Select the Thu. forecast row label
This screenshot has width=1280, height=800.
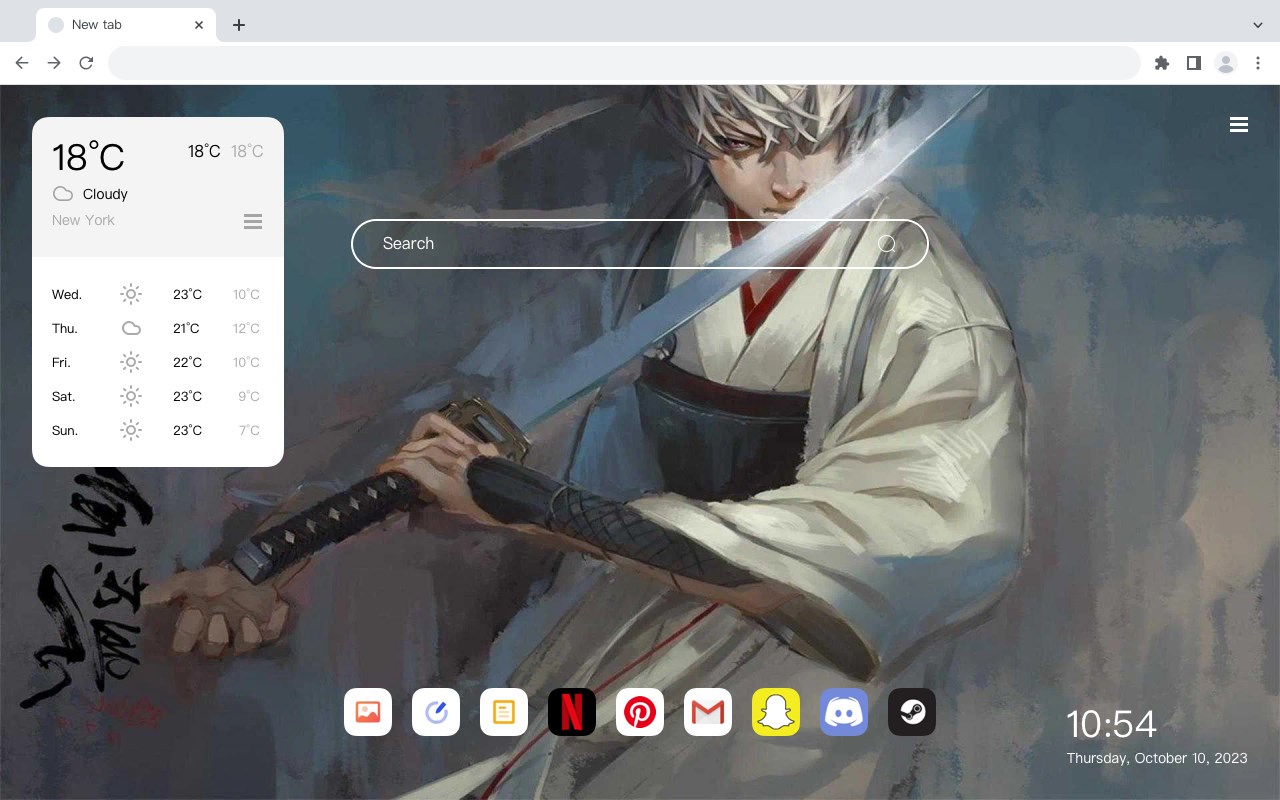tap(65, 328)
